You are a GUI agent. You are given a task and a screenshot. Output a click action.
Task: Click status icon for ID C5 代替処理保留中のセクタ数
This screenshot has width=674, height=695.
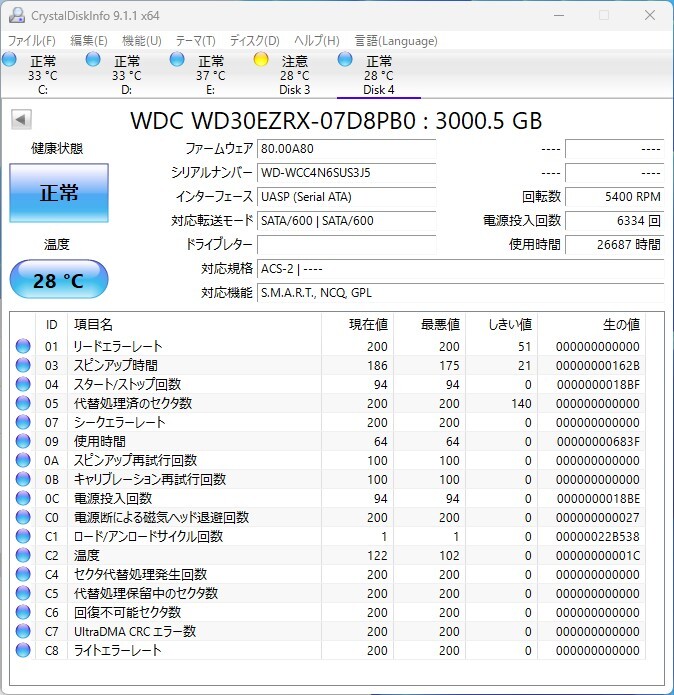click(23, 593)
